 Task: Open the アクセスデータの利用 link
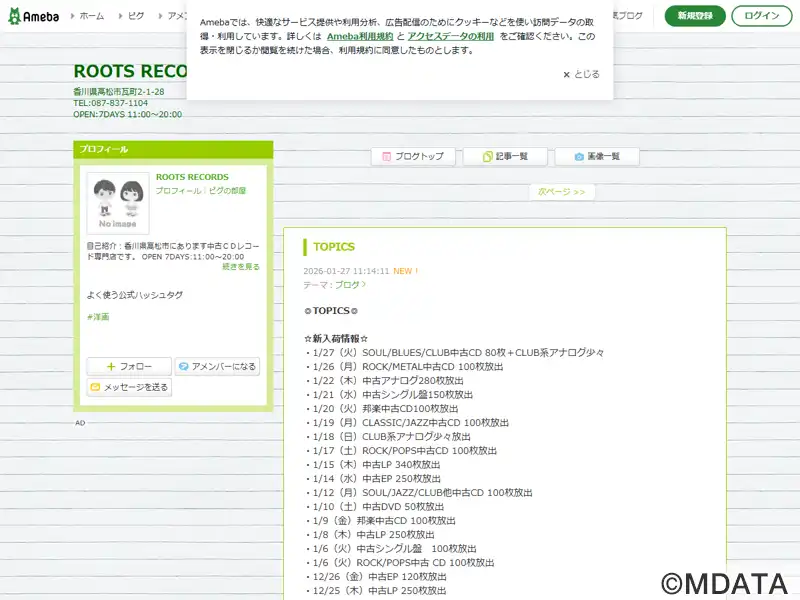pyautogui.click(x=451, y=36)
